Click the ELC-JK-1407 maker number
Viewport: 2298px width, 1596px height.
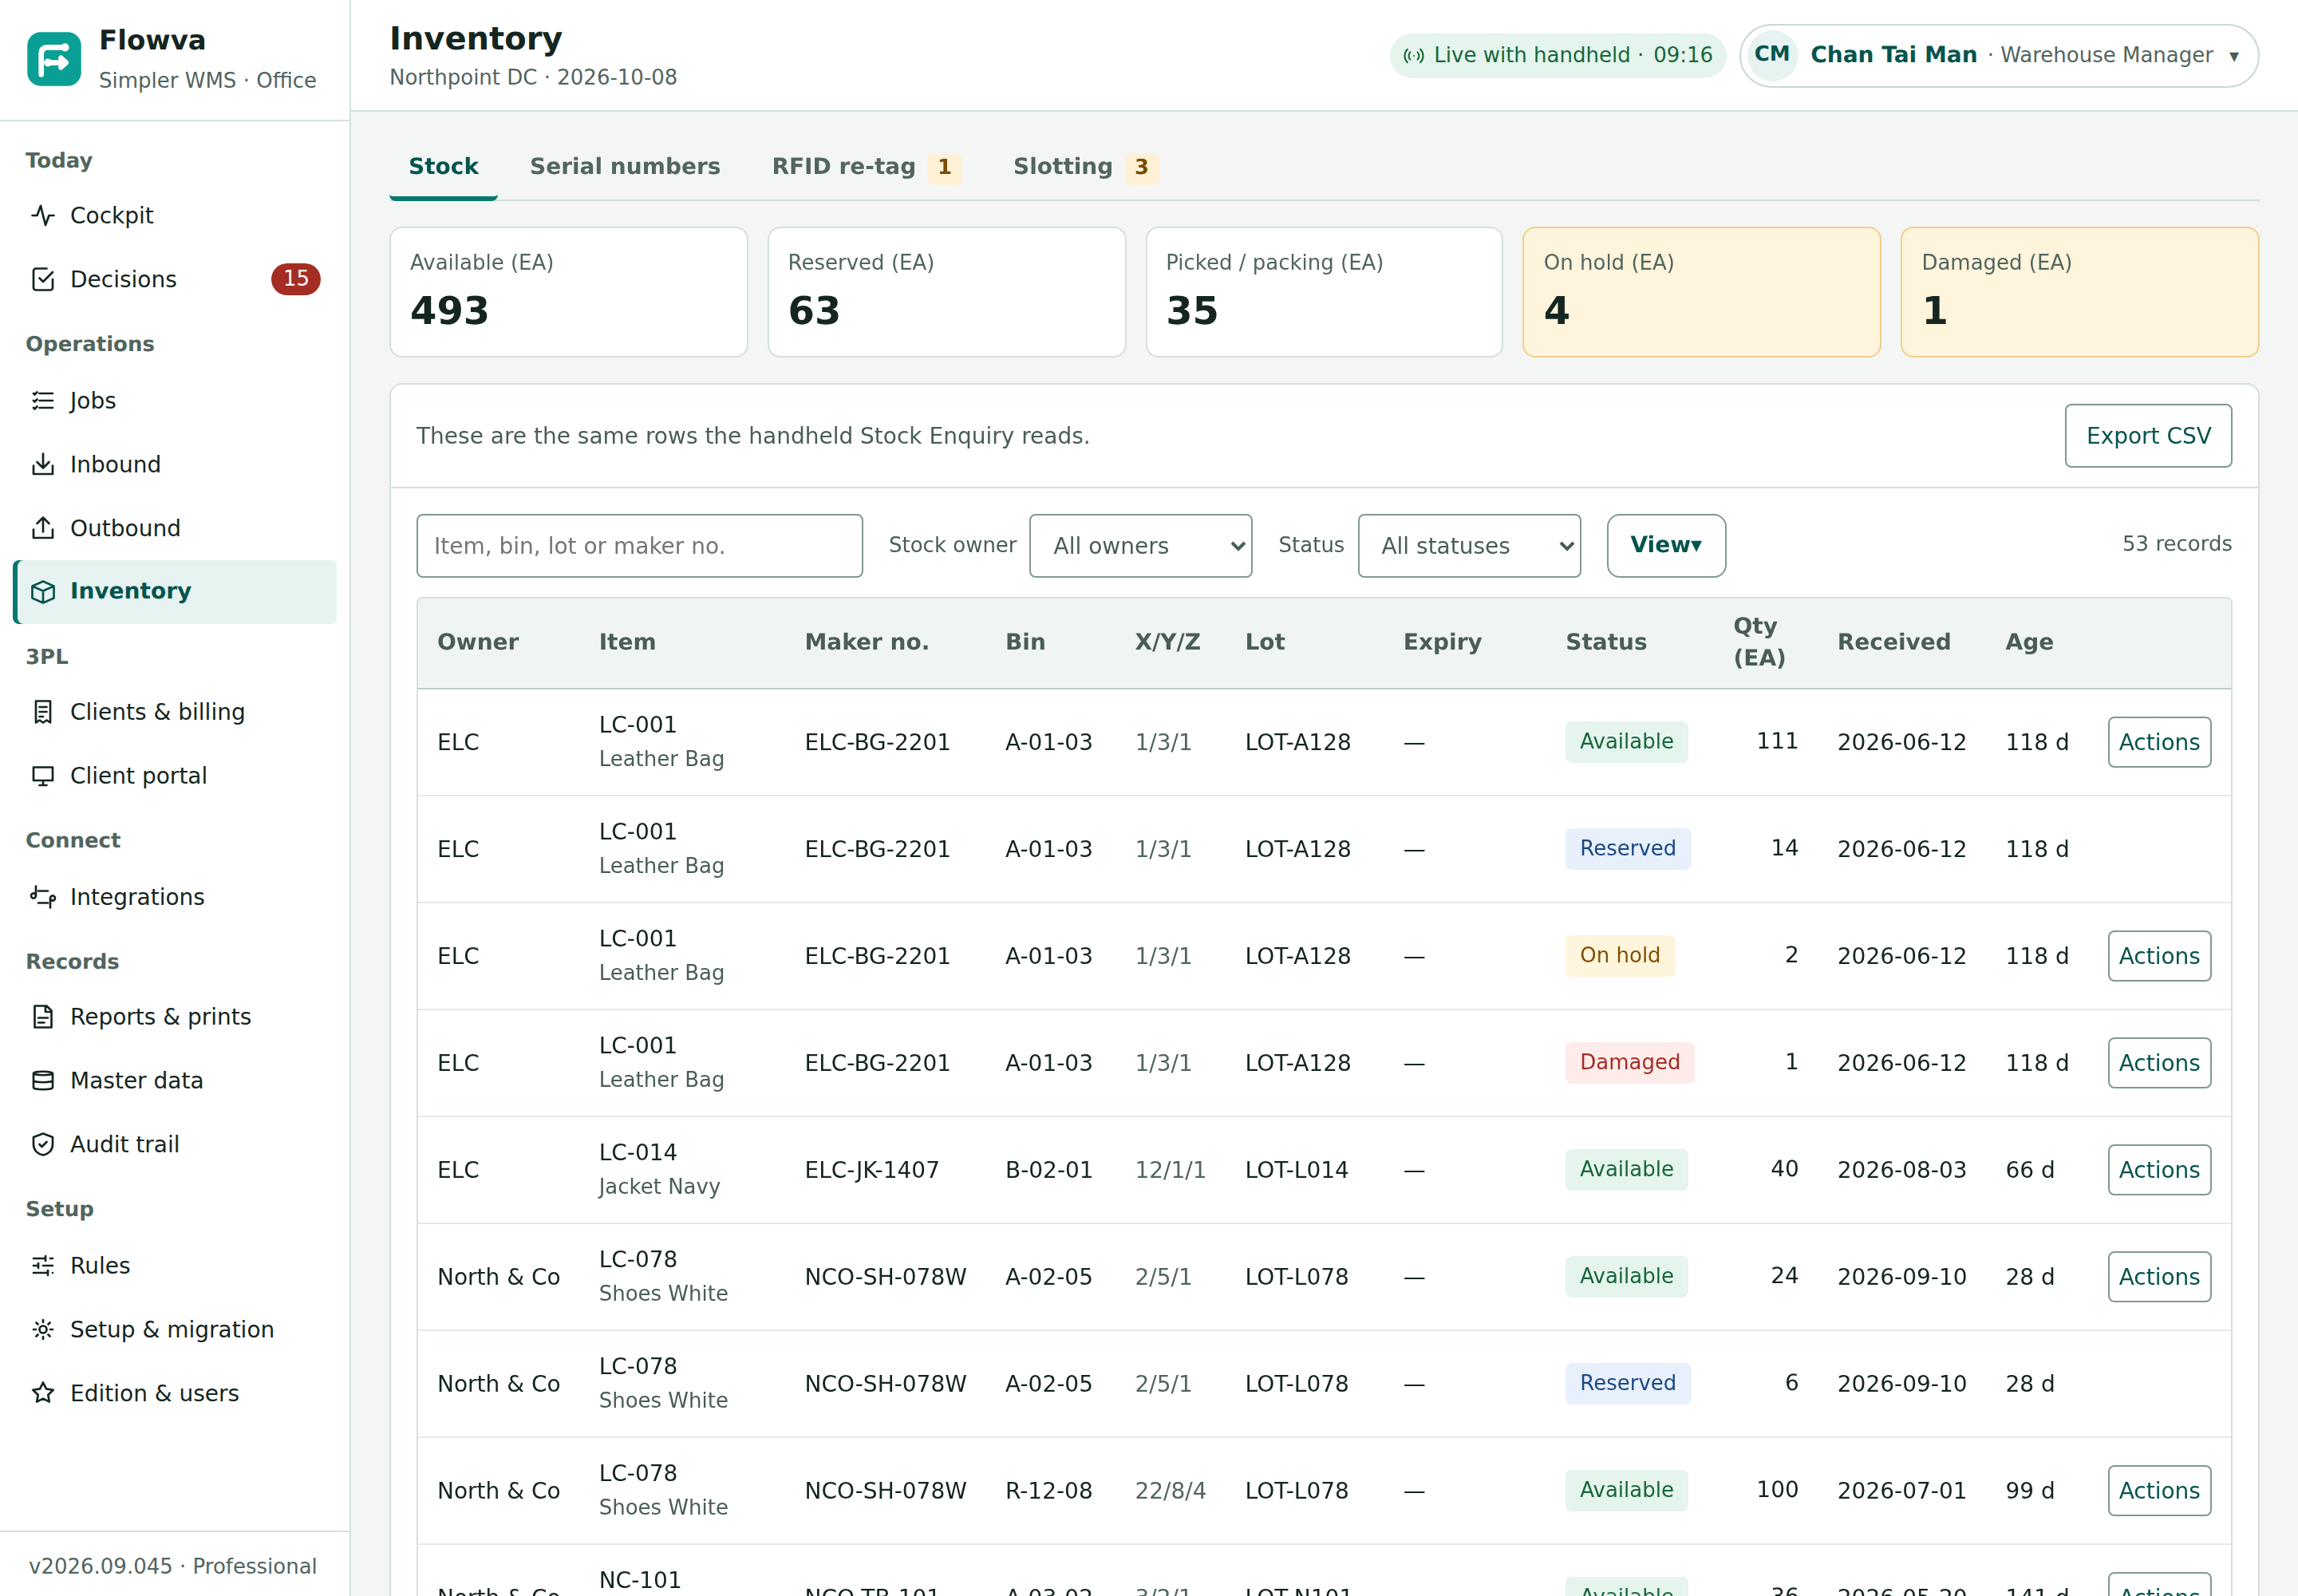[871, 1170]
